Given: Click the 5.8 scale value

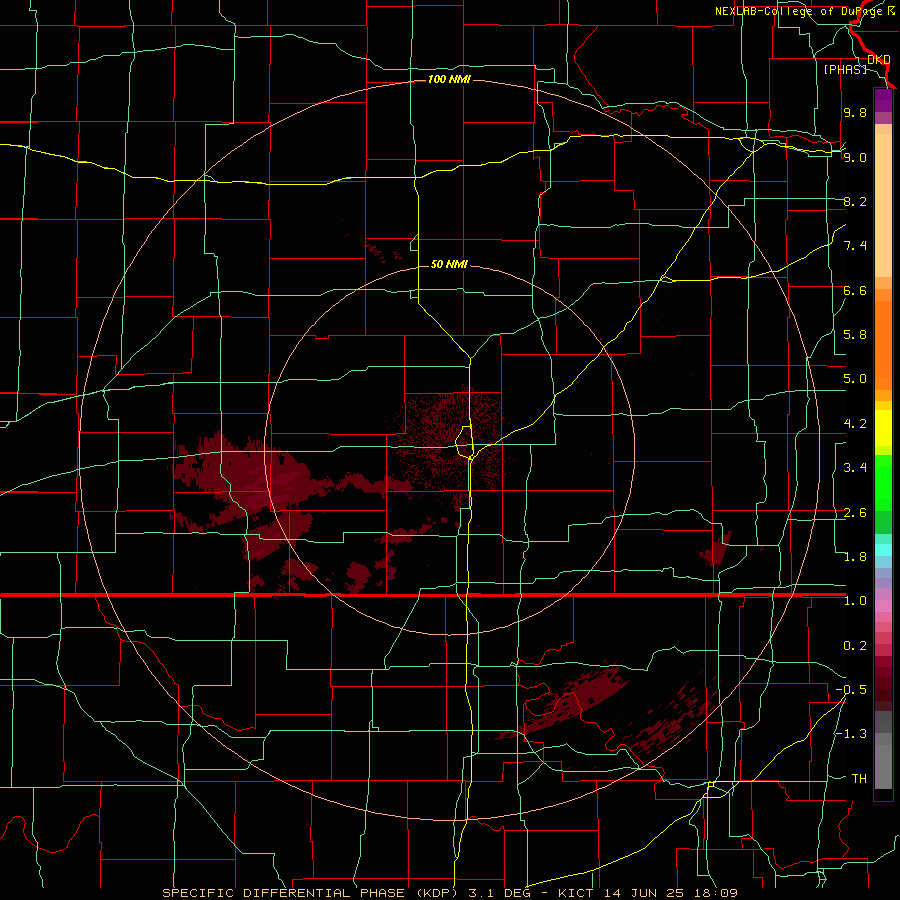Looking at the screenshot, I should pyautogui.click(x=855, y=335).
